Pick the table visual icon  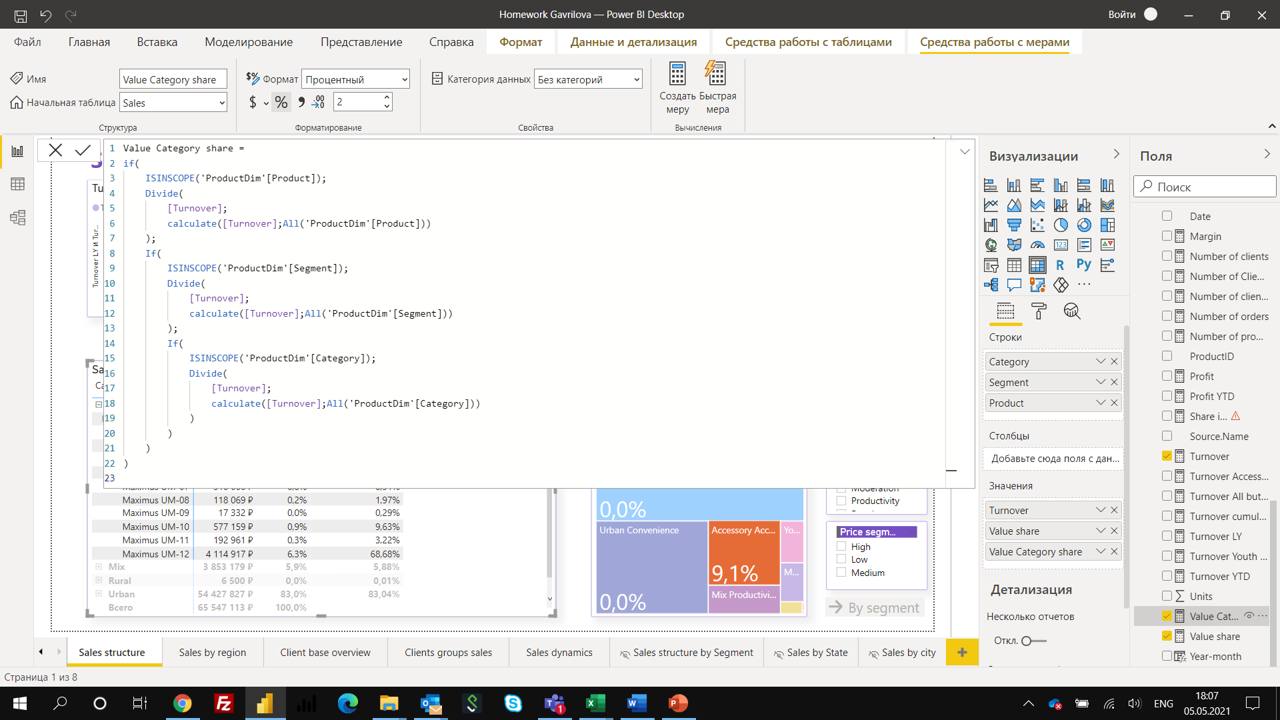(1014, 265)
